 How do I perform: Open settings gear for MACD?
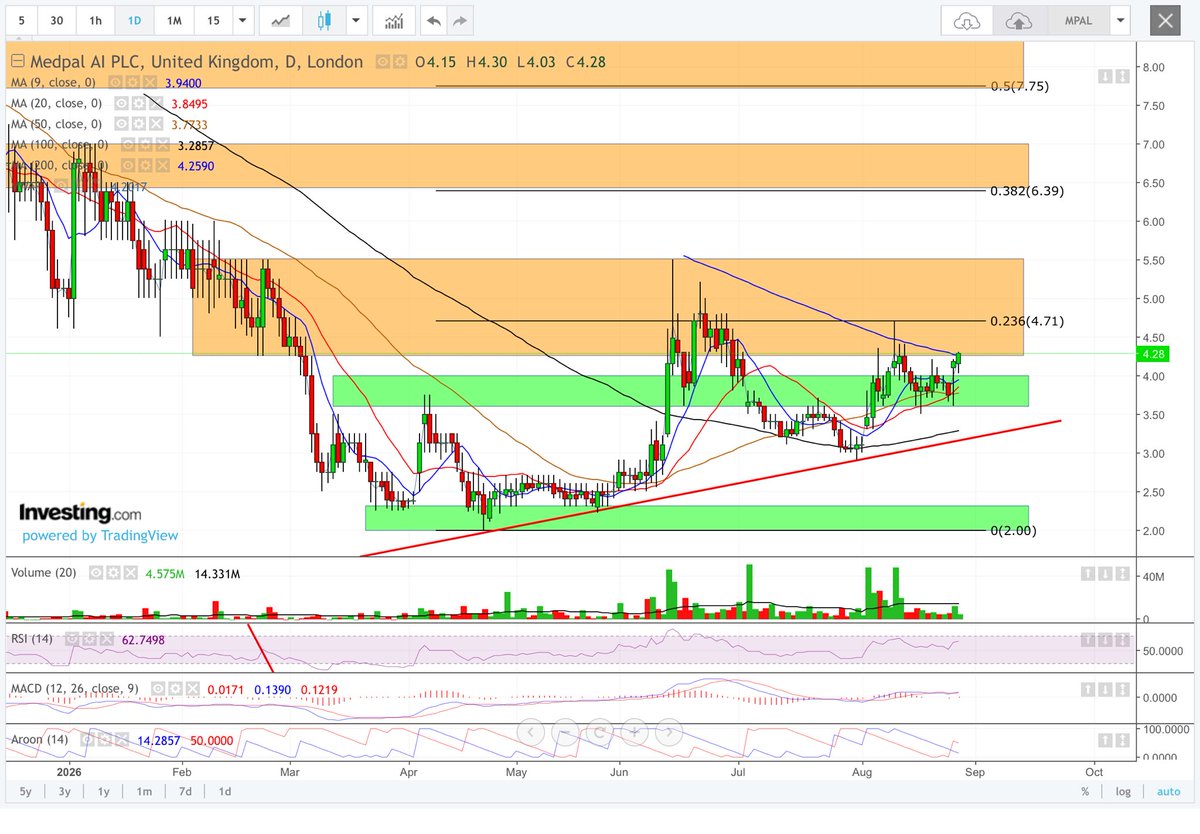click(173, 689)
